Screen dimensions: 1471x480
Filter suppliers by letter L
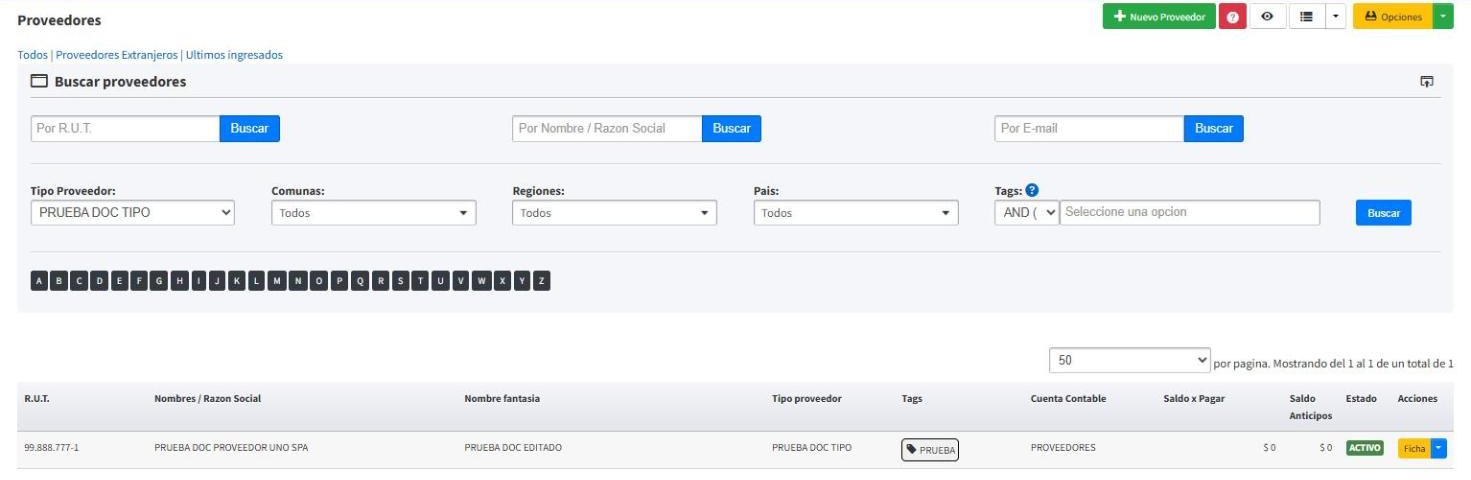pos(257,282)
